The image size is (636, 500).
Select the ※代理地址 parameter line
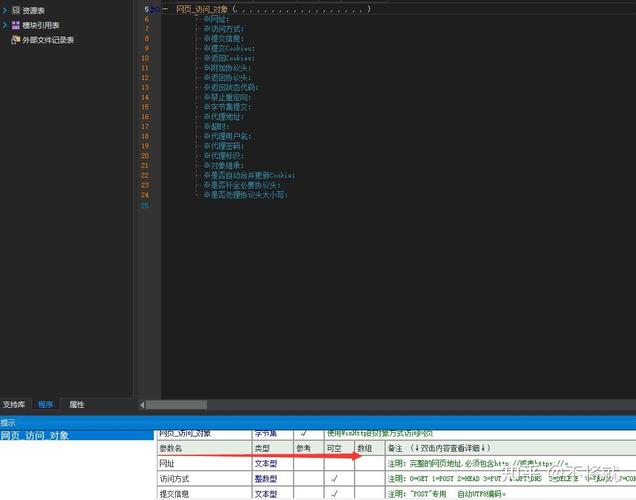tap(223, 117)
